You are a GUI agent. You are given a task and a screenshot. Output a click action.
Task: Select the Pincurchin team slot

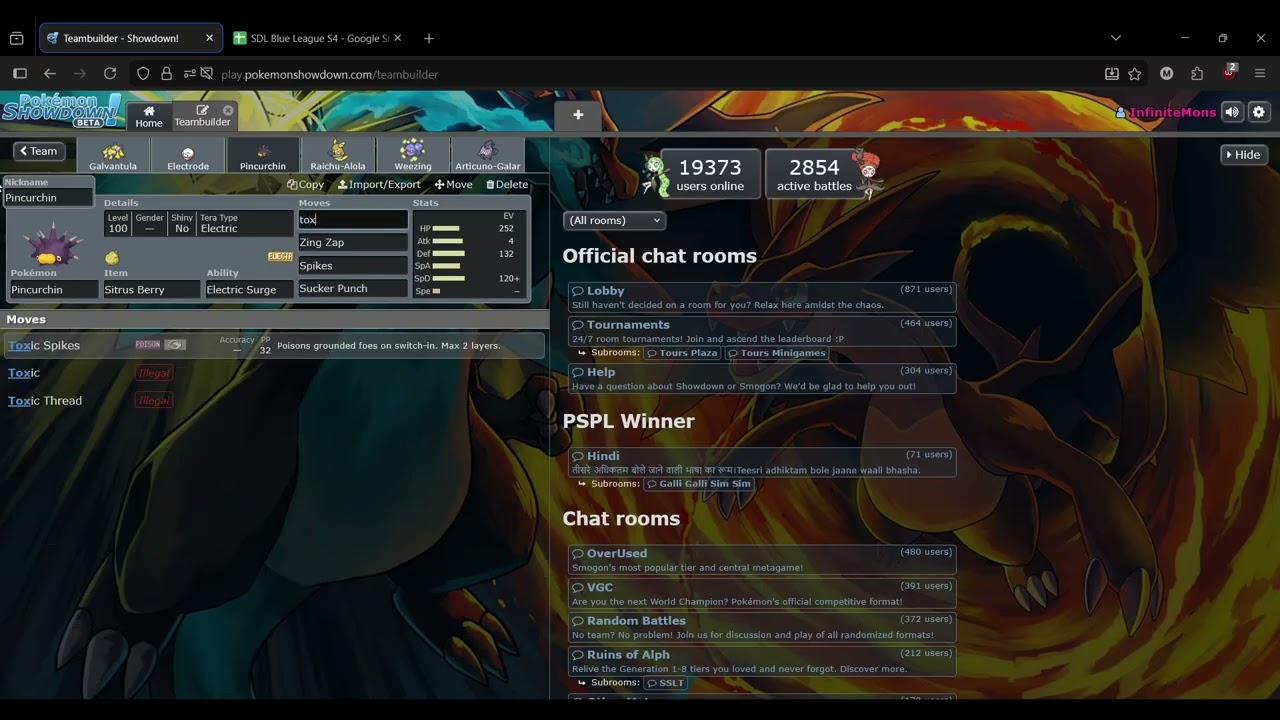pos(263,155)
